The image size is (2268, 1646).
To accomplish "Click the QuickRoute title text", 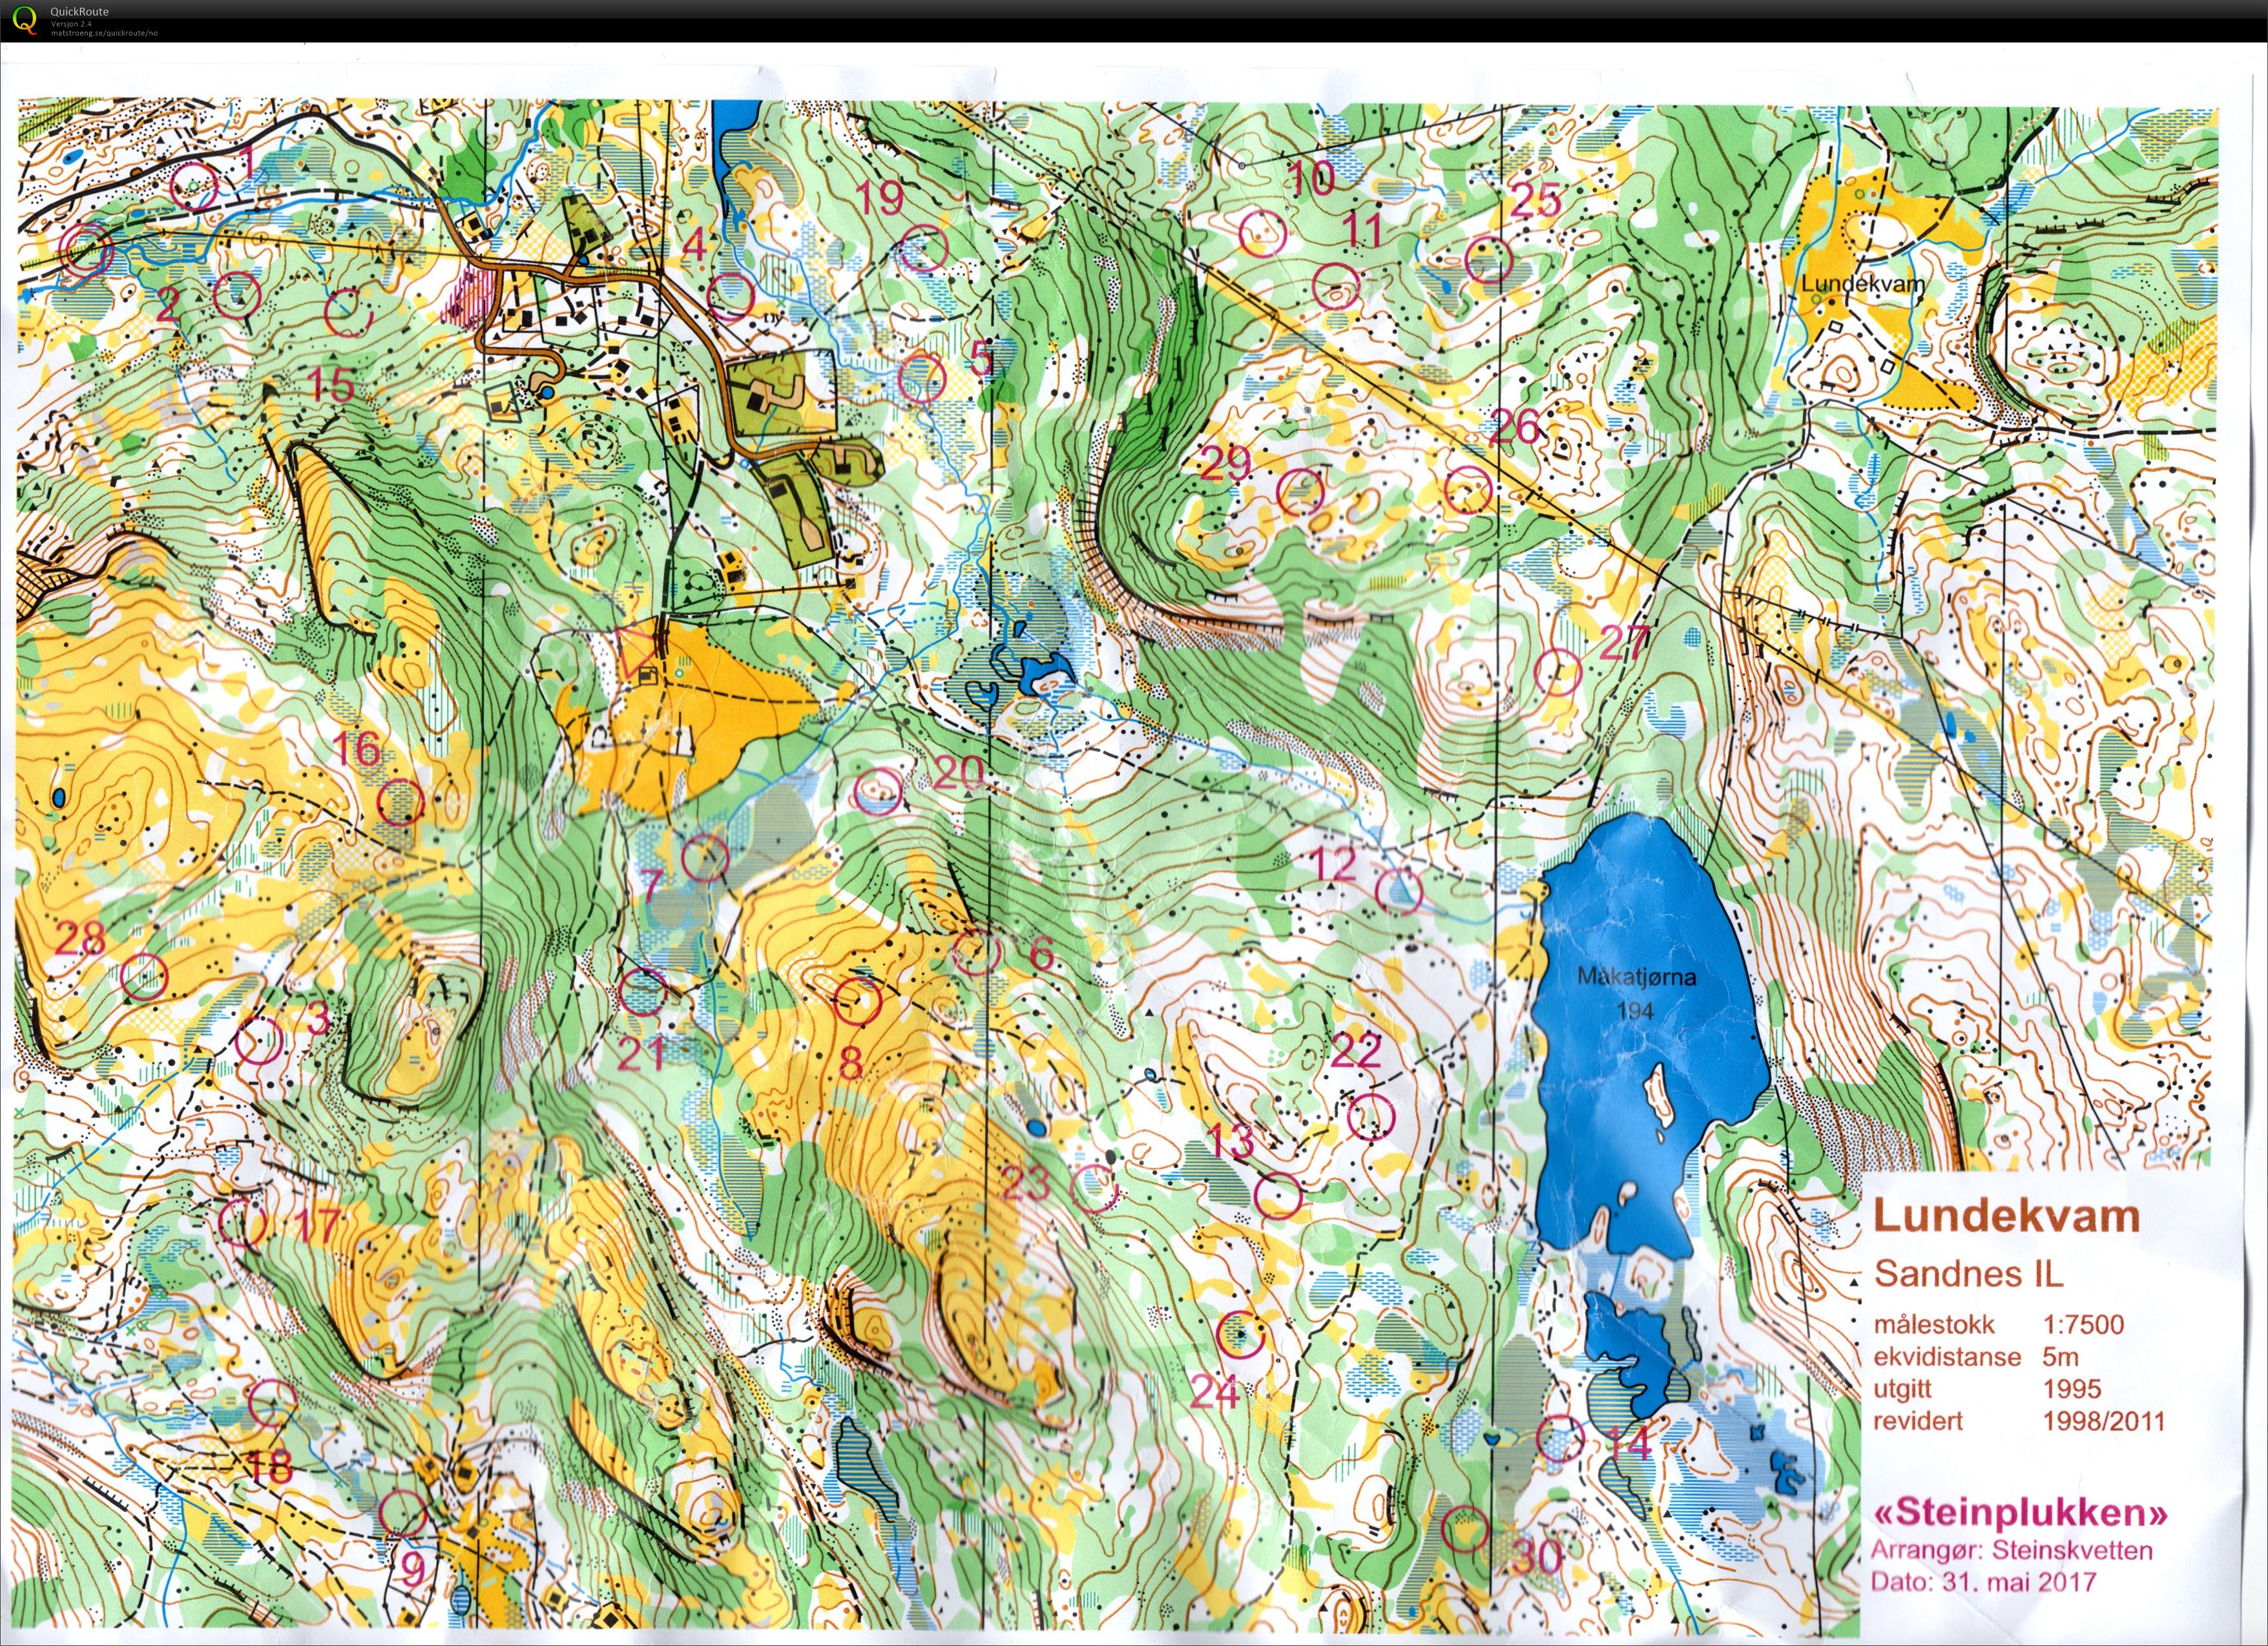I will point(80,12).
